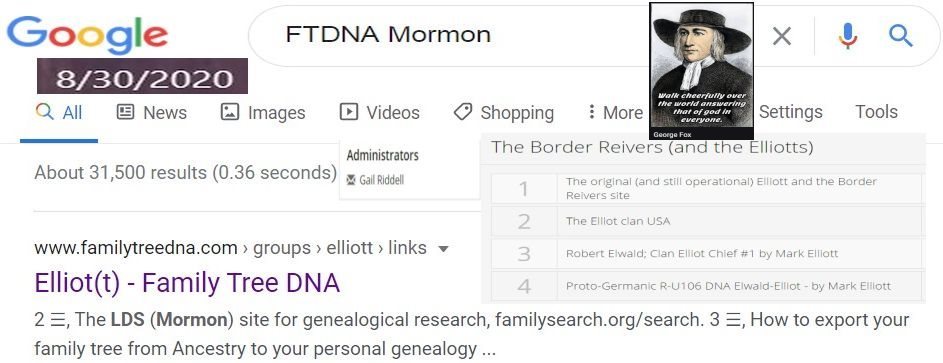Screen dimensions: 943x363
Task: Open The Elliot clan USA link
Action: pyautogui.click(x=618, y=221)
